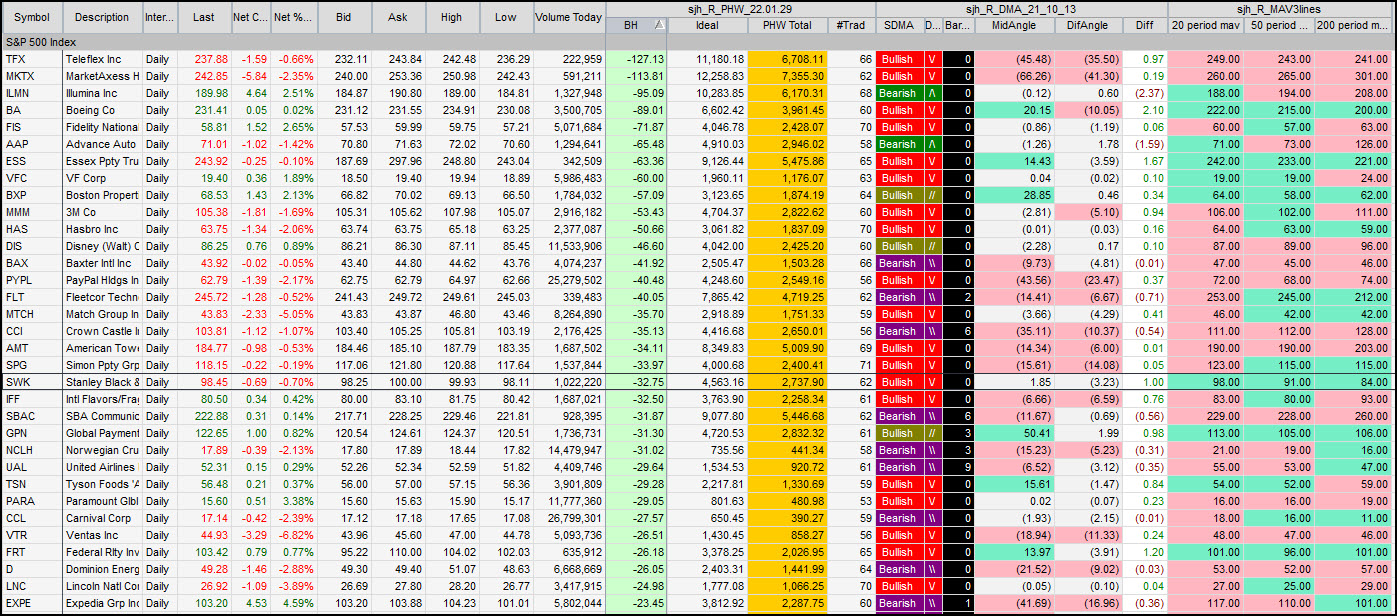Click the SDMA column header

point(898,25)
